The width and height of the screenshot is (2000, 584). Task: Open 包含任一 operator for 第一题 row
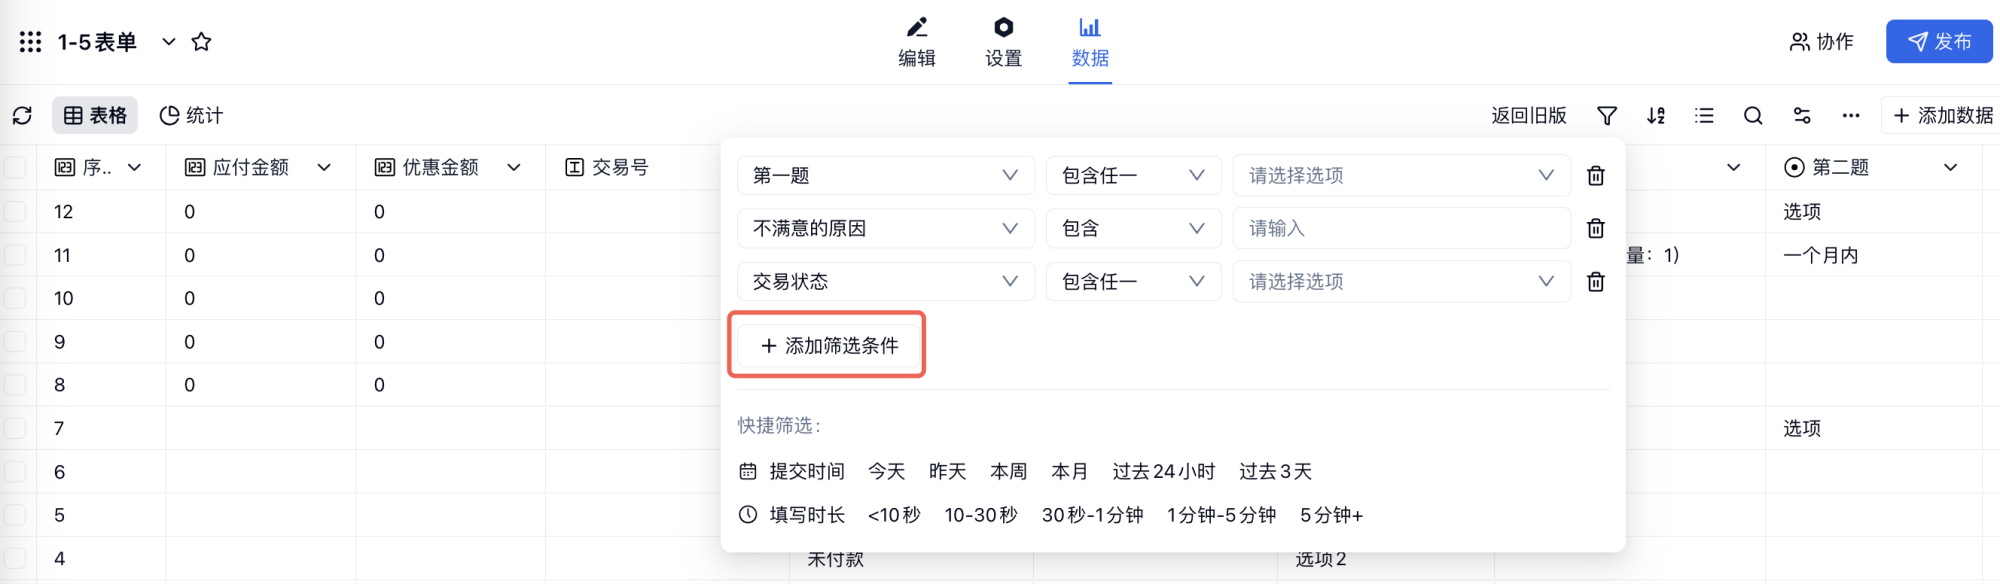pyautogui.click(x=1134, y=175)
